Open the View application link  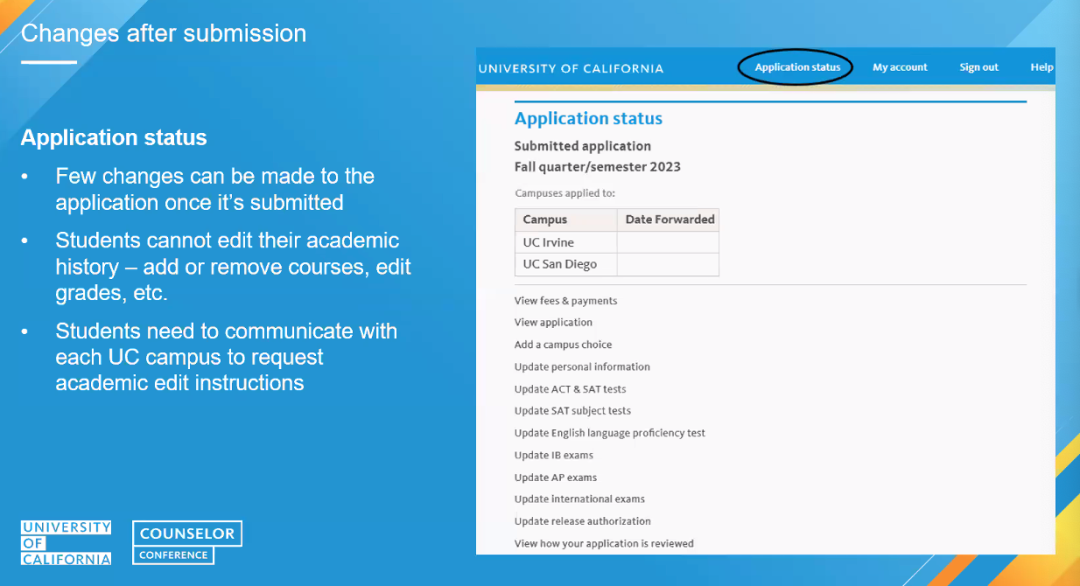coord(553,322)
